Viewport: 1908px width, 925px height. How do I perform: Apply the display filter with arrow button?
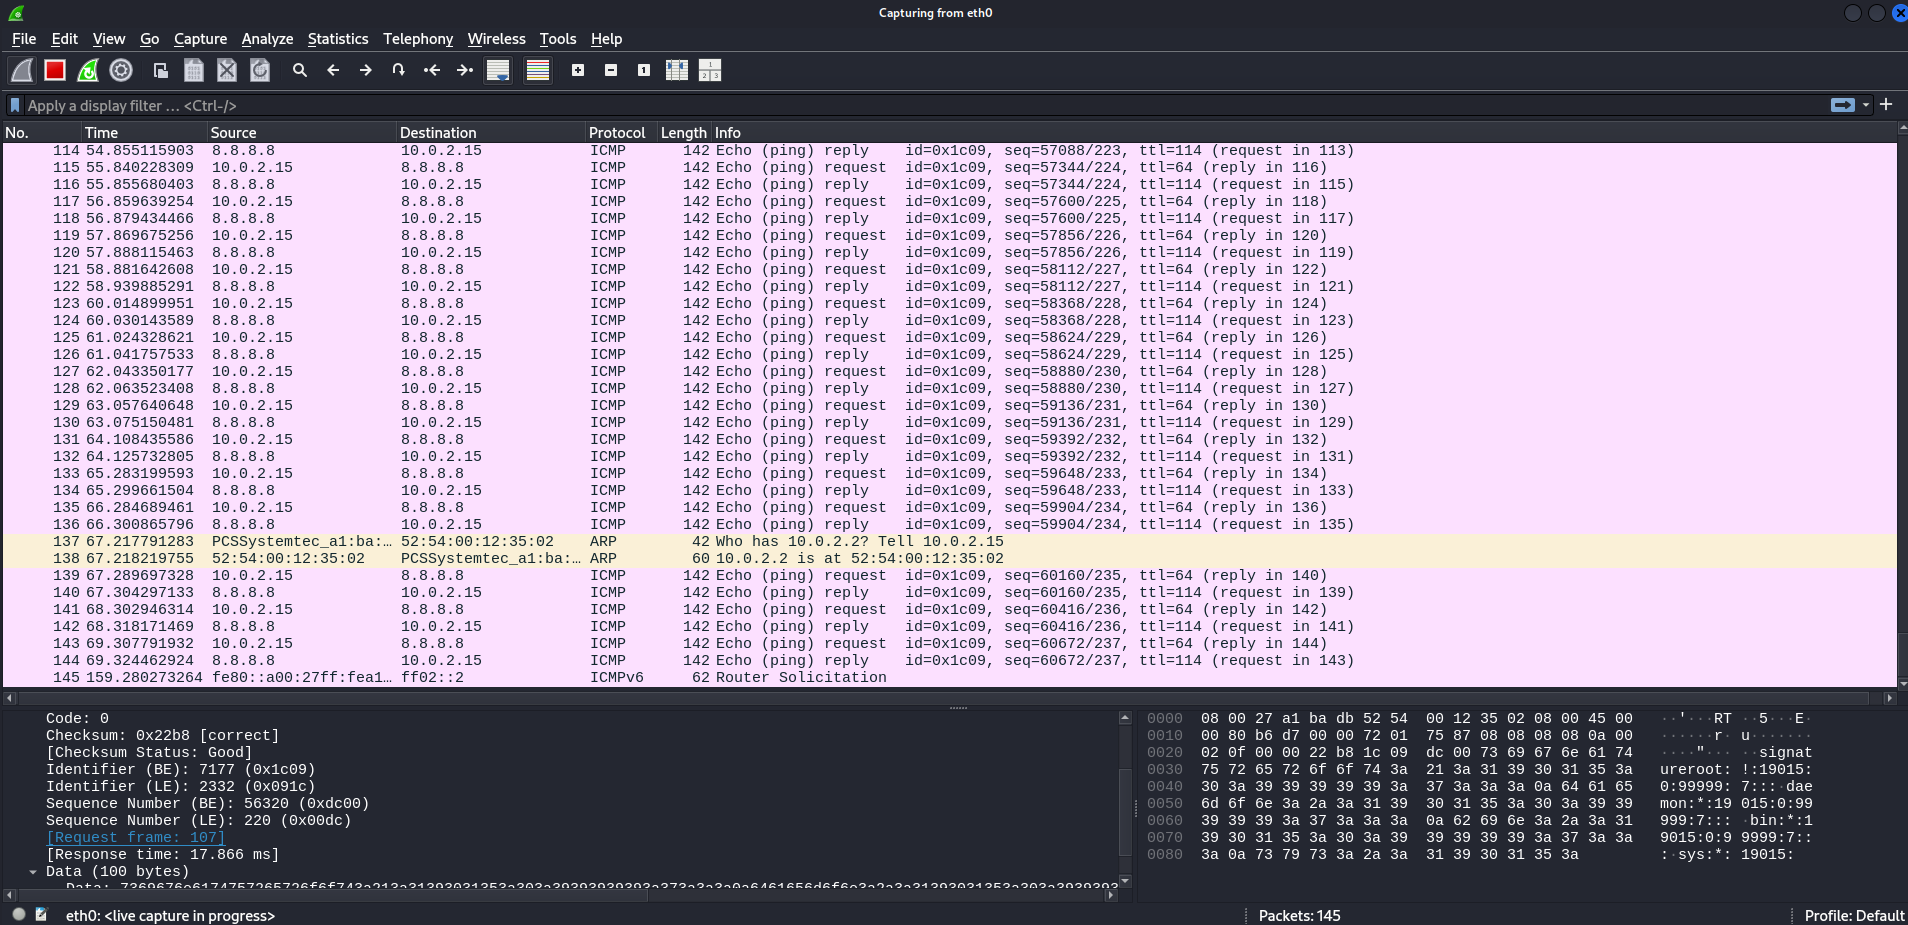(1845, 104)
